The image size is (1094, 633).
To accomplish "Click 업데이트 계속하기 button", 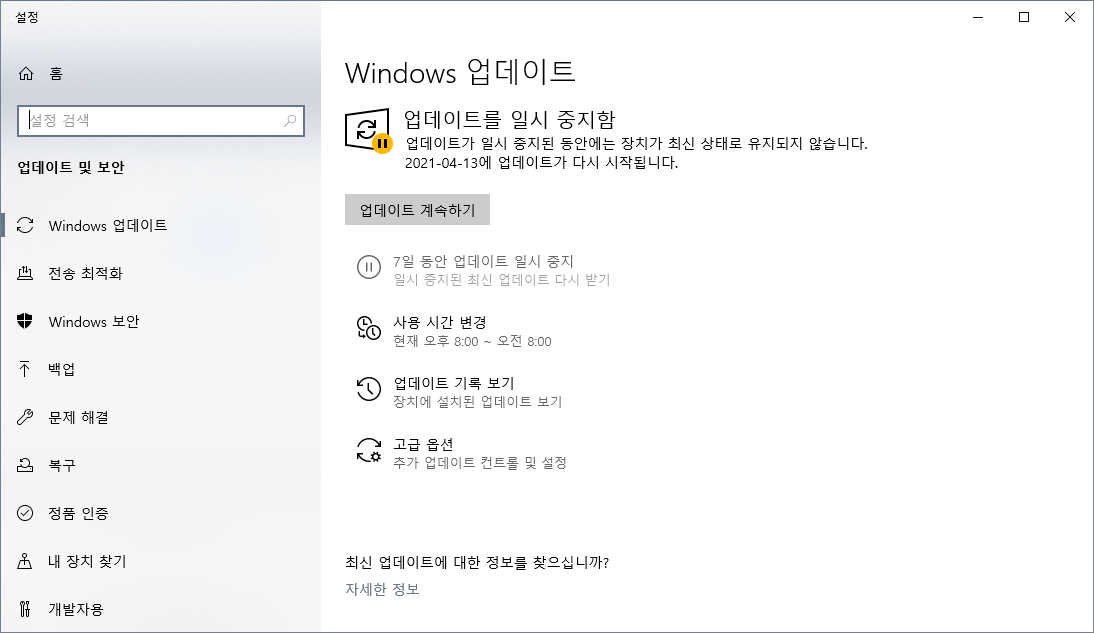I will click(x=417, y=209).
